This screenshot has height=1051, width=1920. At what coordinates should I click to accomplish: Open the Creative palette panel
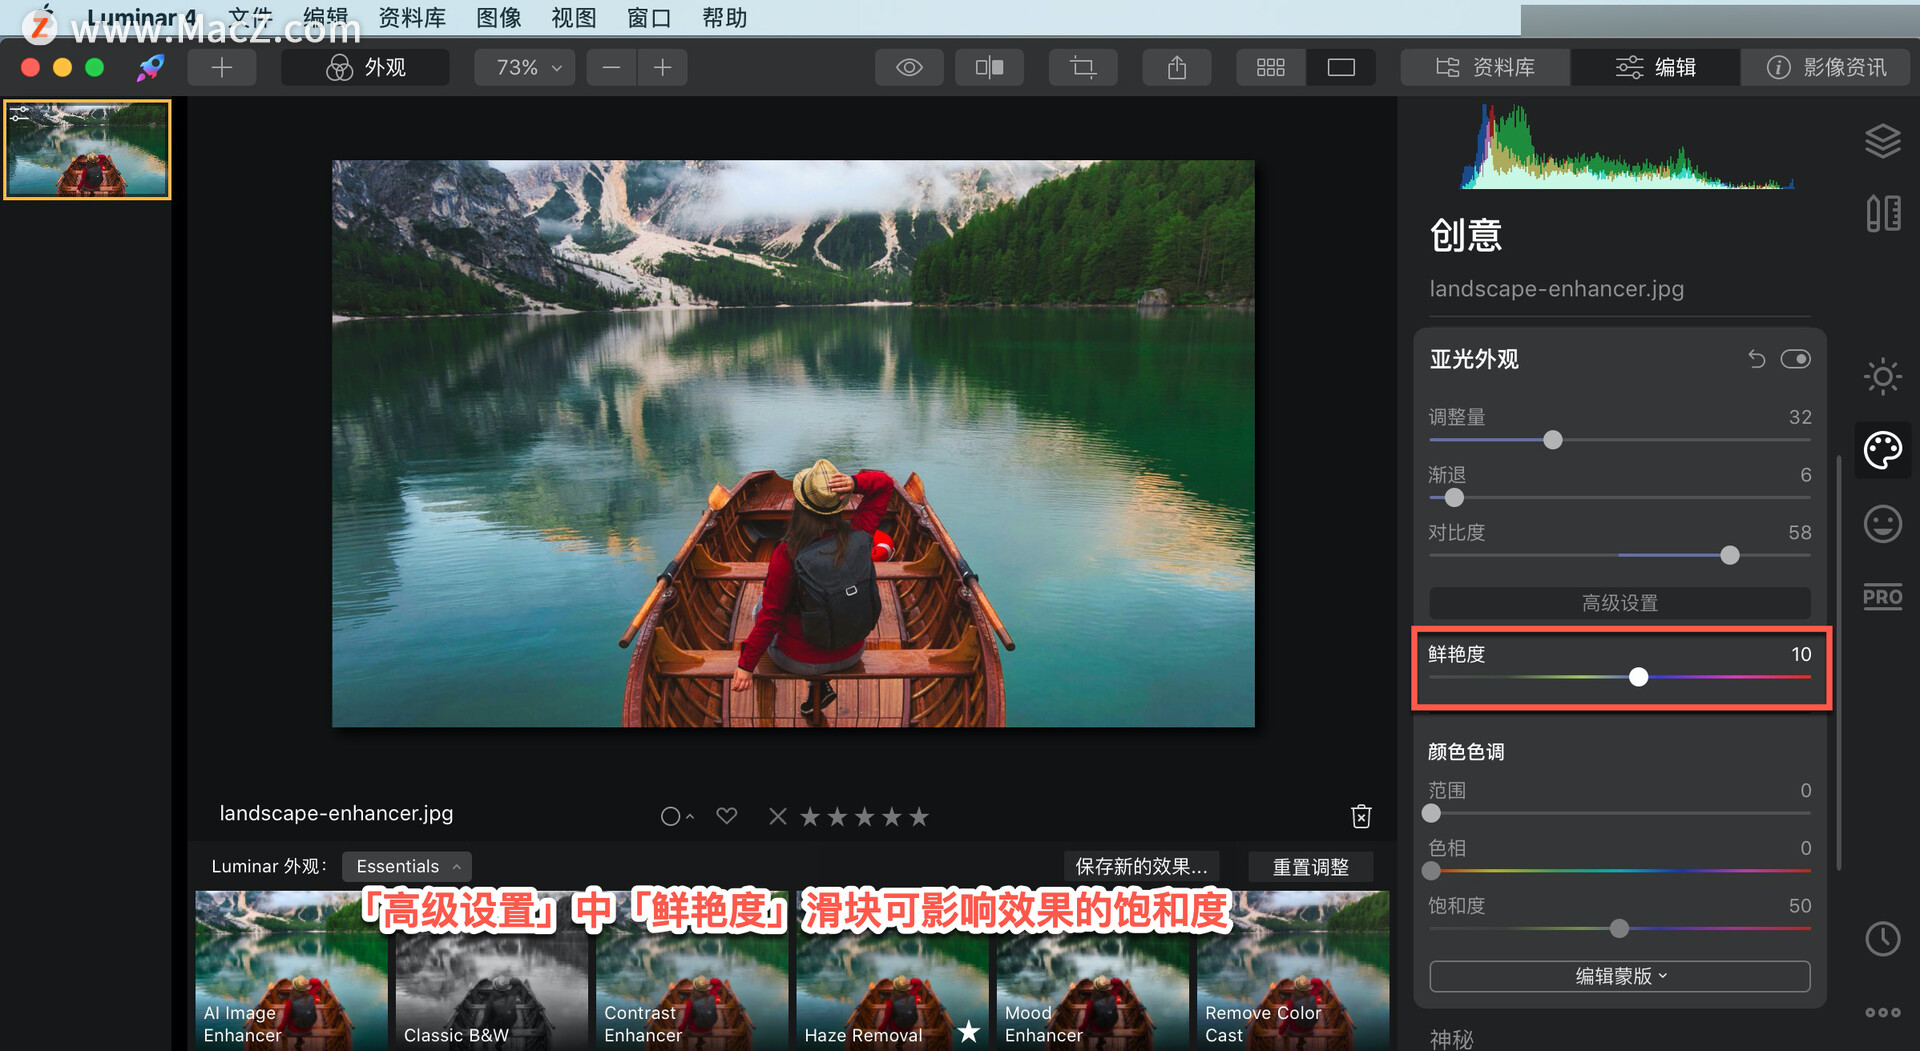pyautogui.click(x=1883, y=450)
